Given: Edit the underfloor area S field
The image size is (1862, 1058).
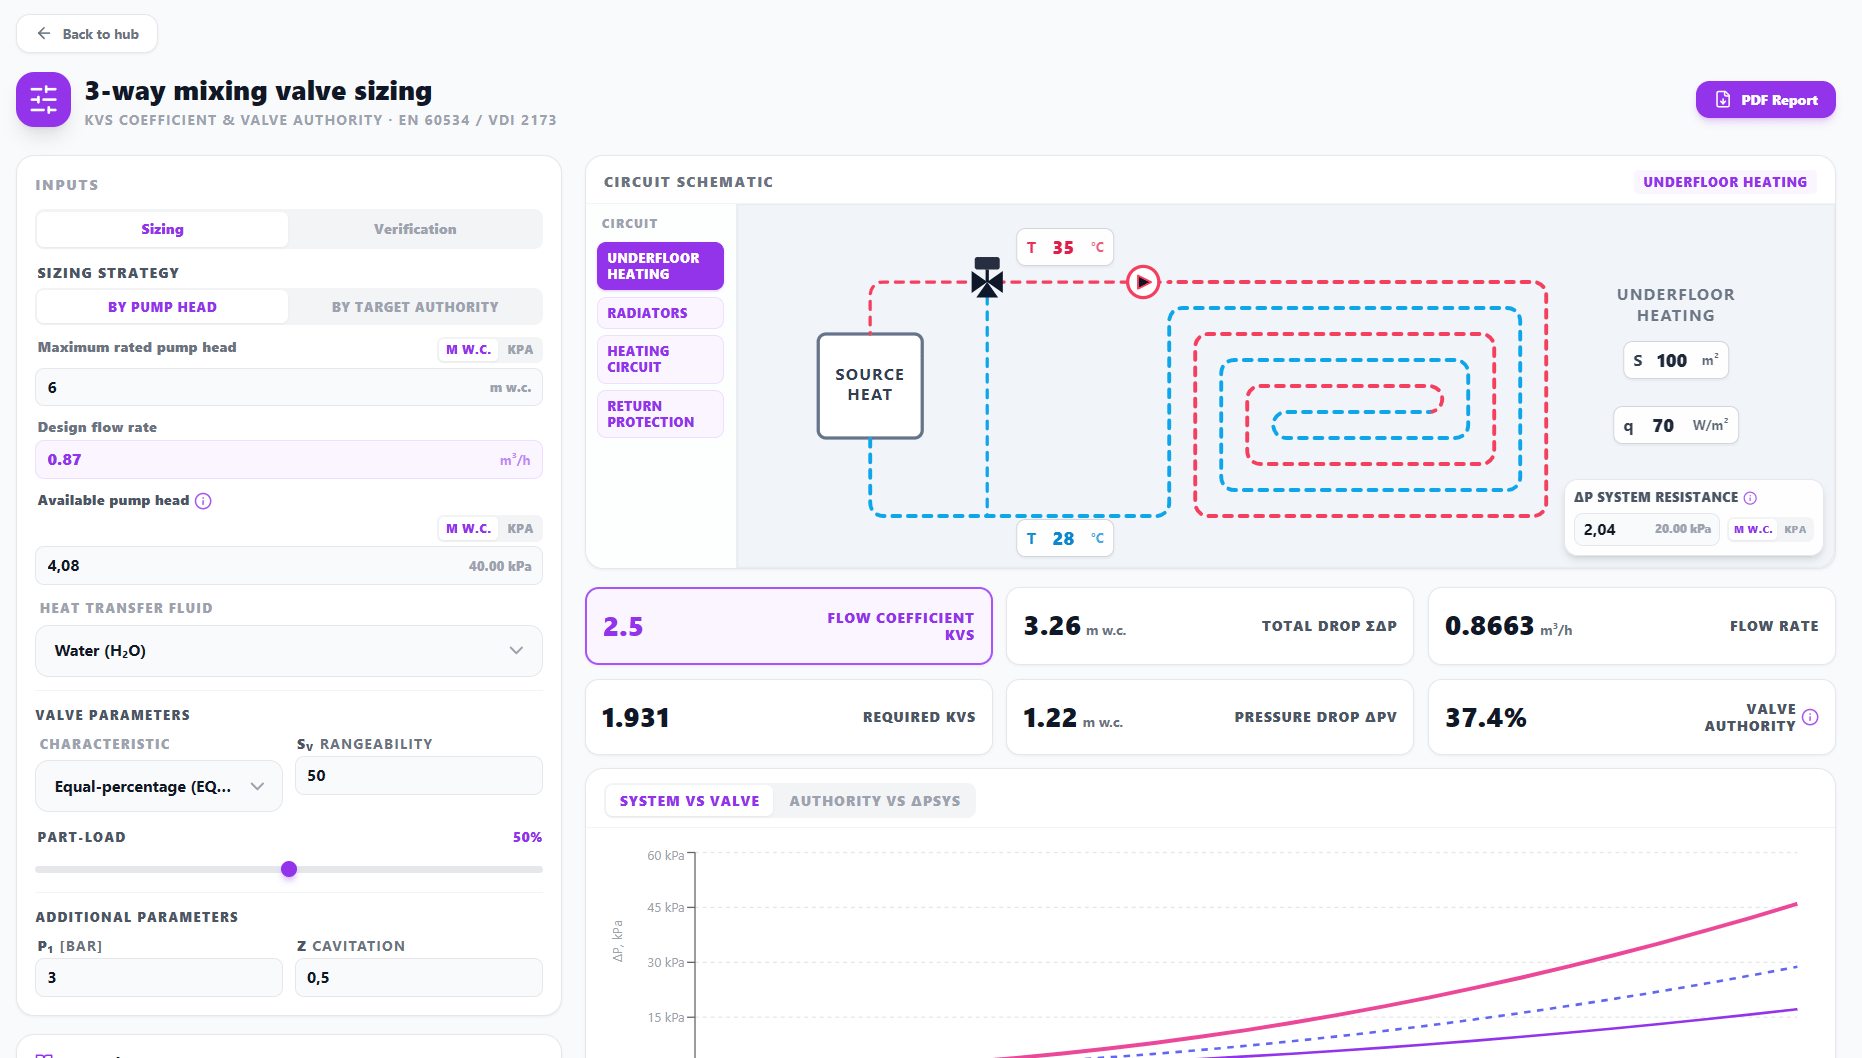Looking at the screenshot, I should click(x=1675, y=360).
